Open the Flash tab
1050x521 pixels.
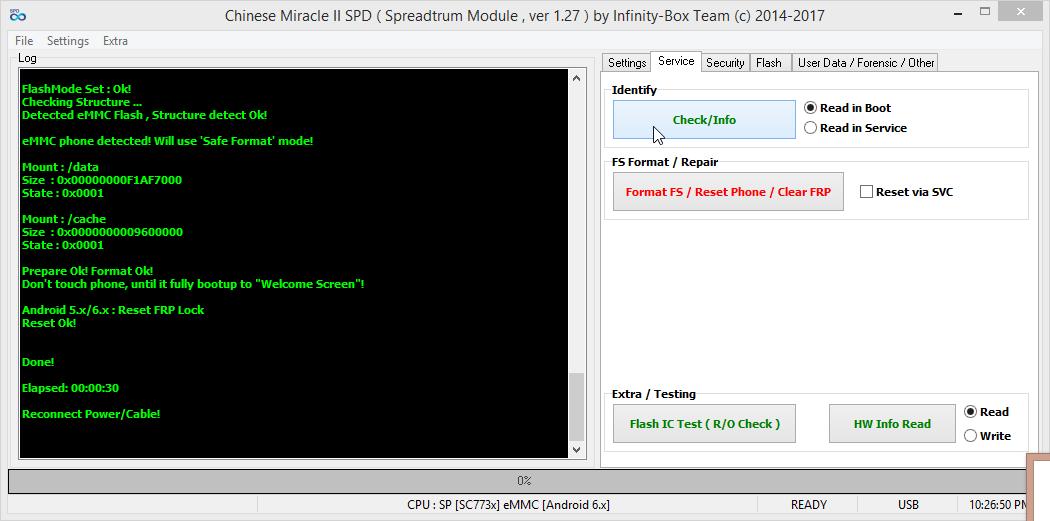point(769,62)
